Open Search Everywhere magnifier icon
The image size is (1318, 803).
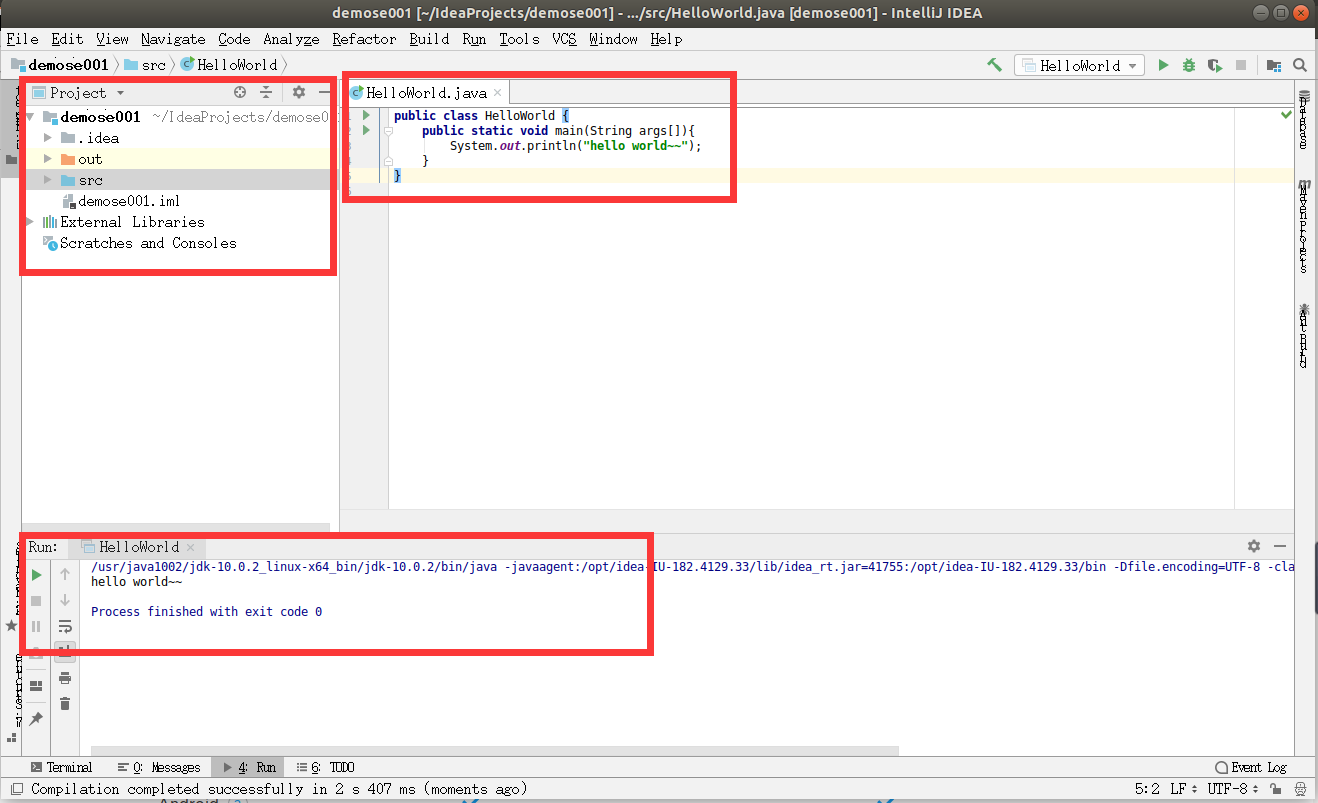pos(1300,65)
